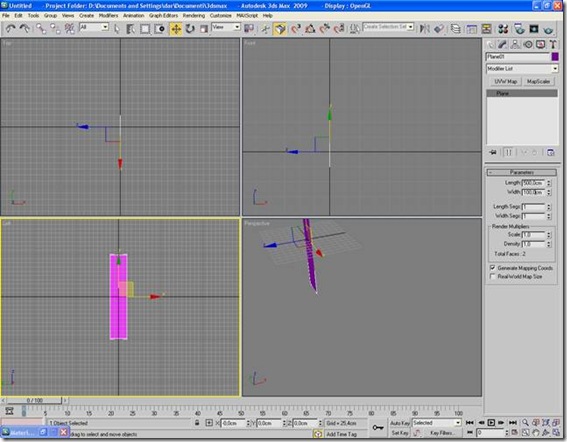Switch to the Hierarchy panel tab
567x442 pixels.
[x=515, y=44]
